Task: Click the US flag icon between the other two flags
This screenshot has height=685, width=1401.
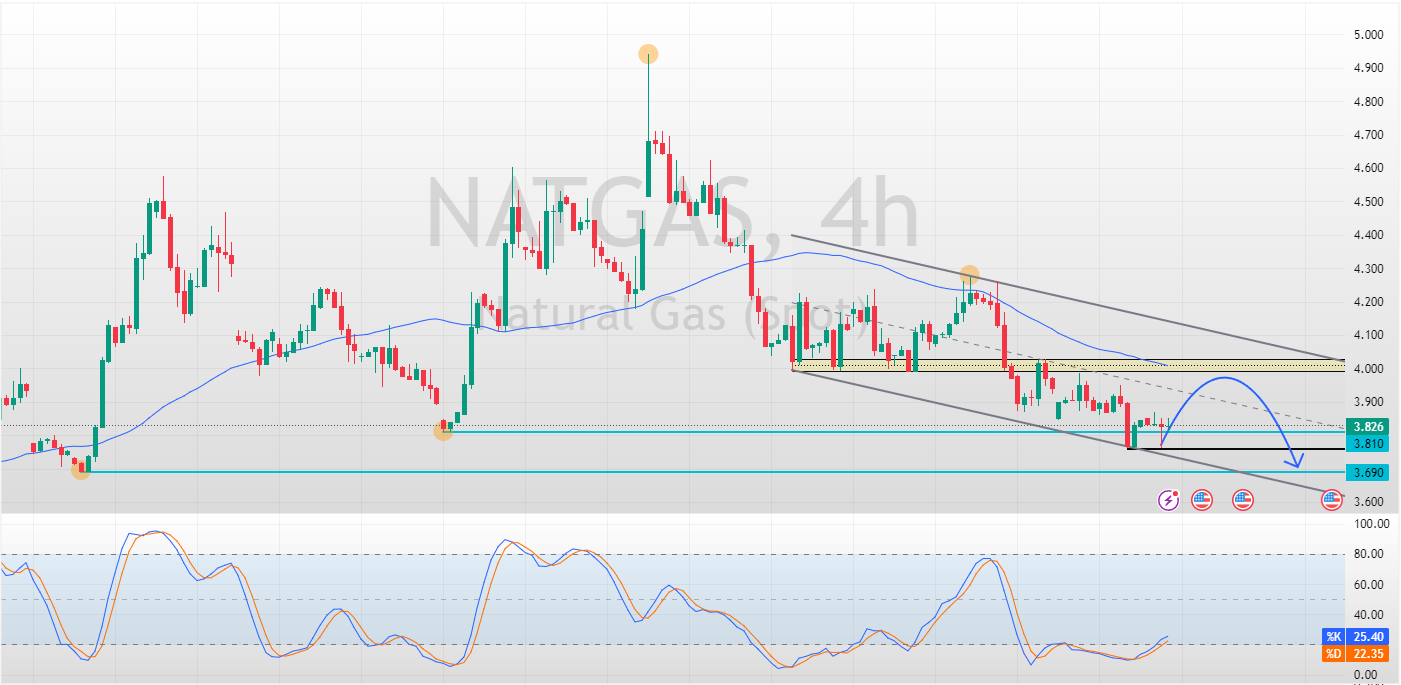Action: point(1243,499)
